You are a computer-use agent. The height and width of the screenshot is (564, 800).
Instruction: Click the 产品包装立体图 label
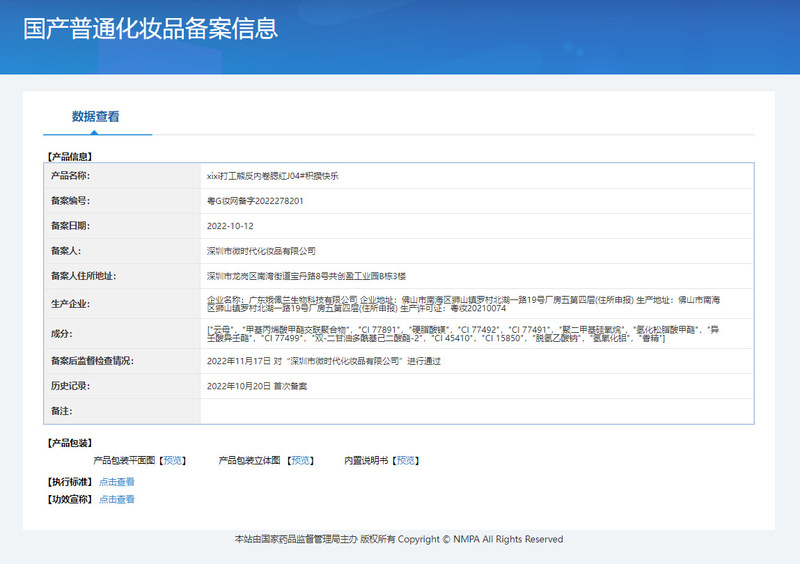click(249, 460)
